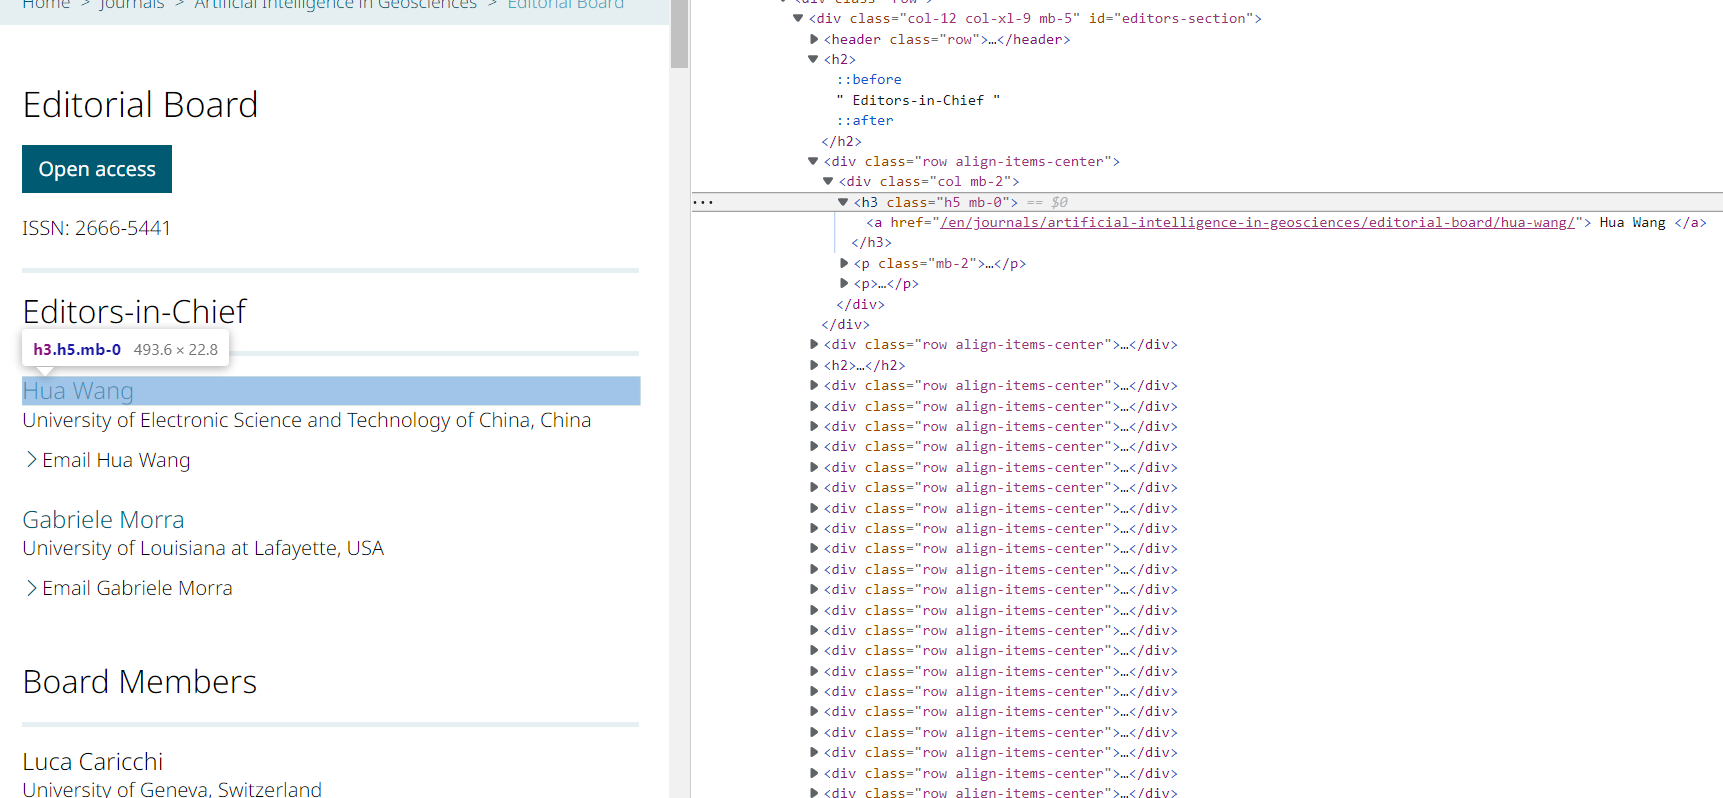1723x798 pixels.
Task: Collapse the editors-section div node
Action: [798, 18]
